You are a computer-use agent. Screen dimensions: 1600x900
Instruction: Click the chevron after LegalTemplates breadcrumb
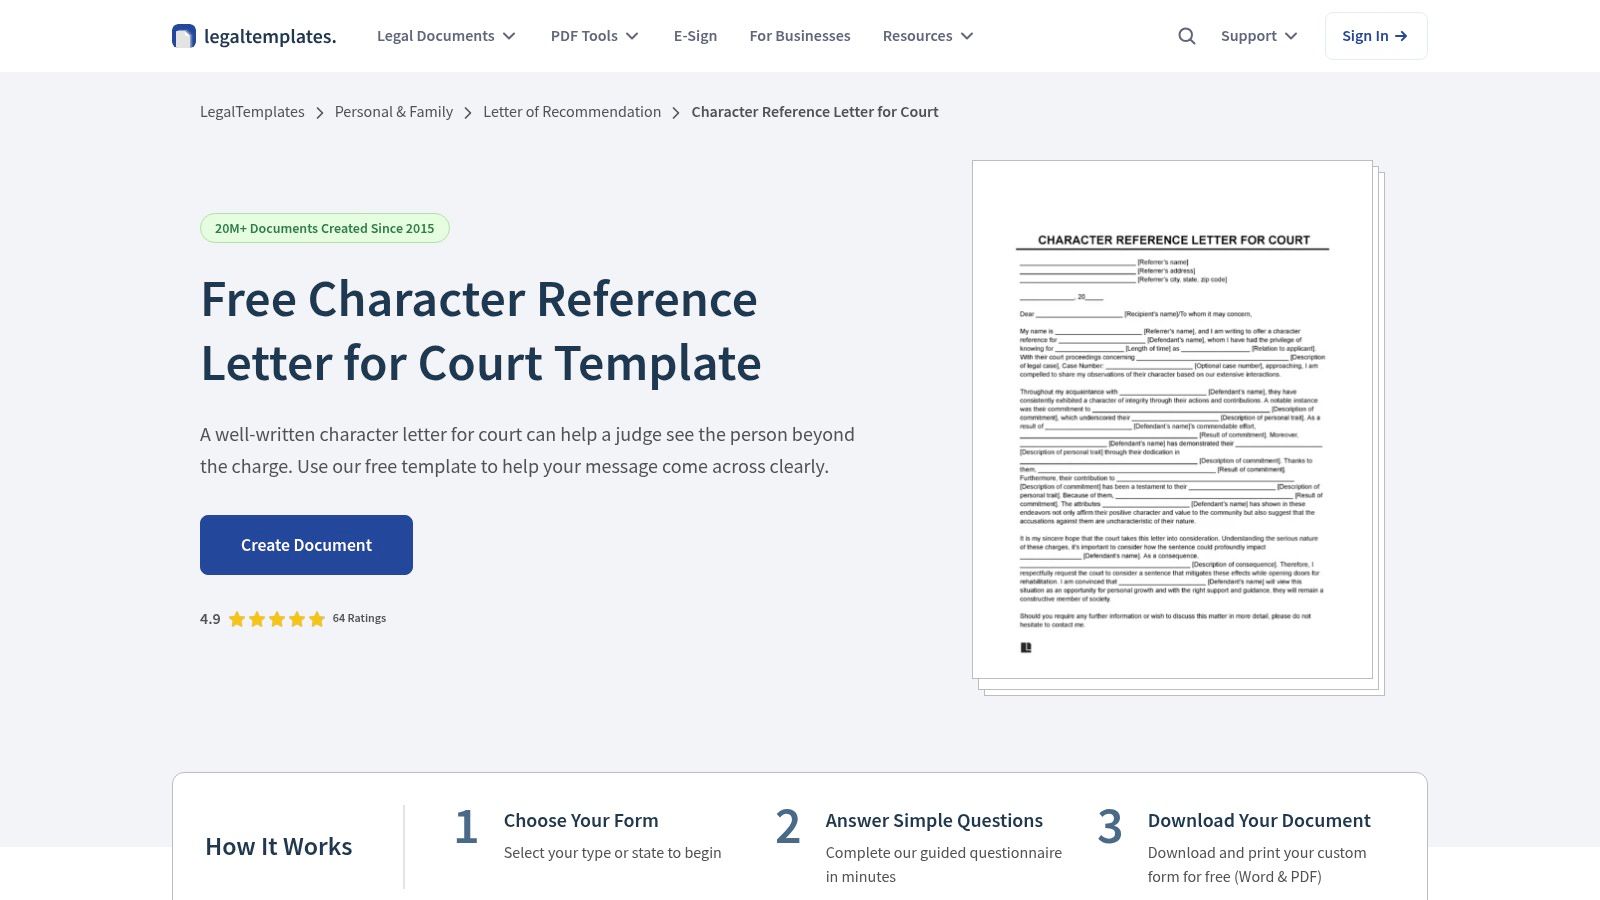coord(320,112)
